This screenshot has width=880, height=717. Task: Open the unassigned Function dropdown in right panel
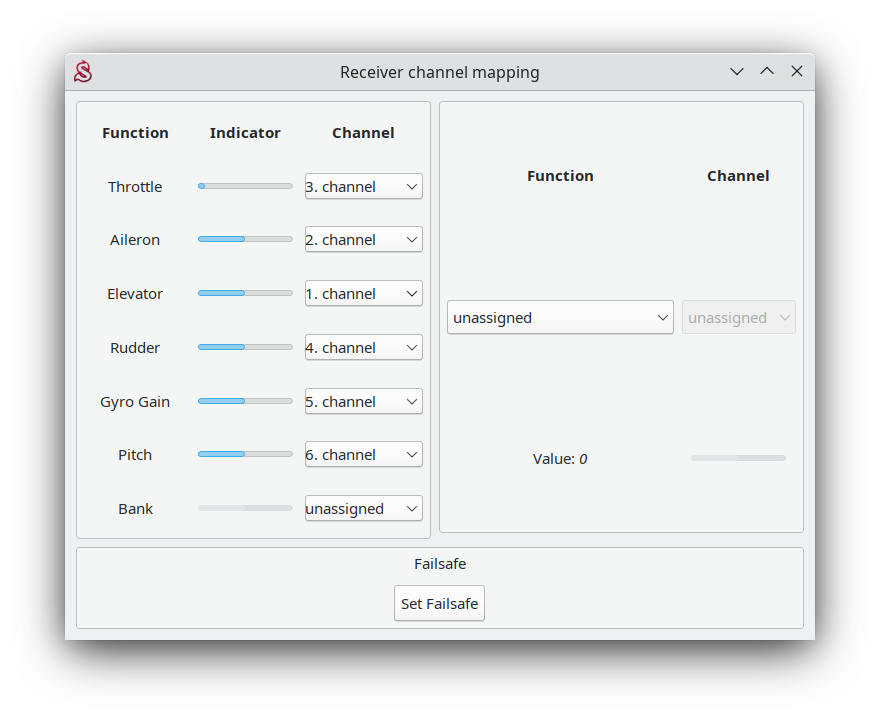560,318
